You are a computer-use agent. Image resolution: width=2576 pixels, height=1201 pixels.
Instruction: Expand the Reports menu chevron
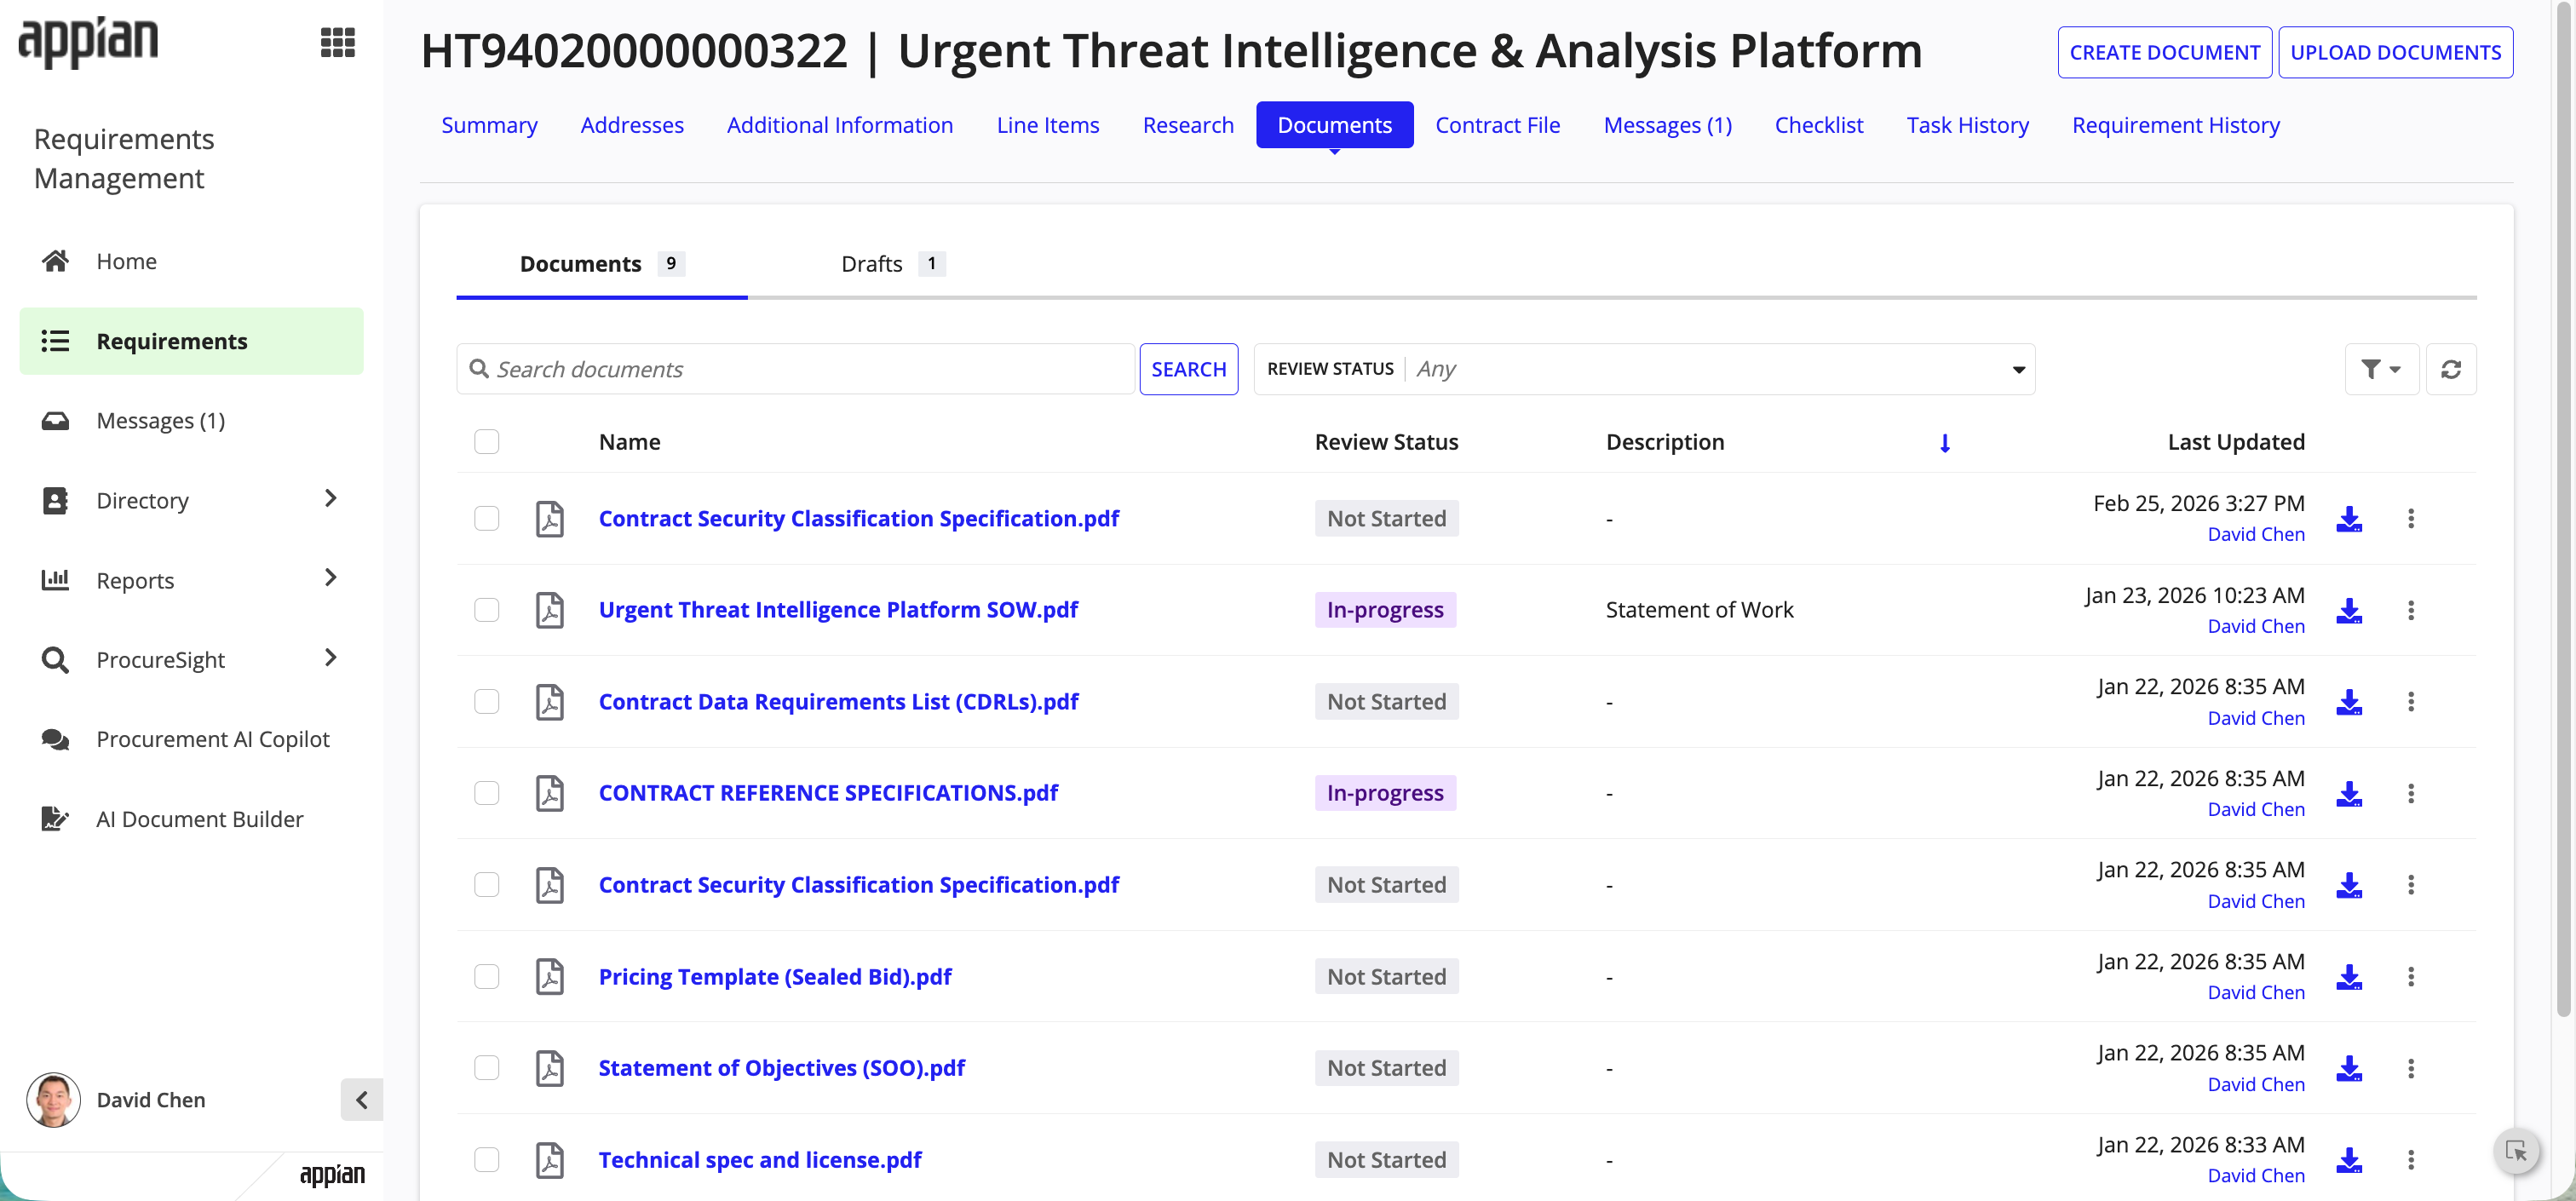pos(331,578)
